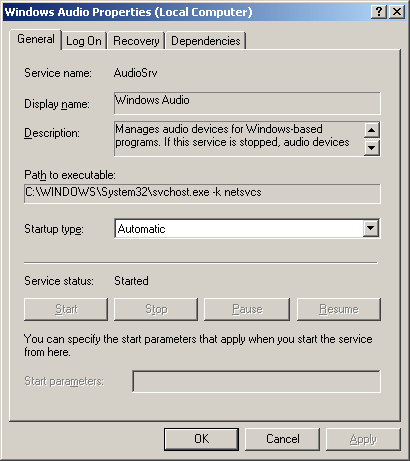Dismiss the dialog with Cancel
Image resolution: width=410 pixels, height=461 pixels.
click(282, 439)
